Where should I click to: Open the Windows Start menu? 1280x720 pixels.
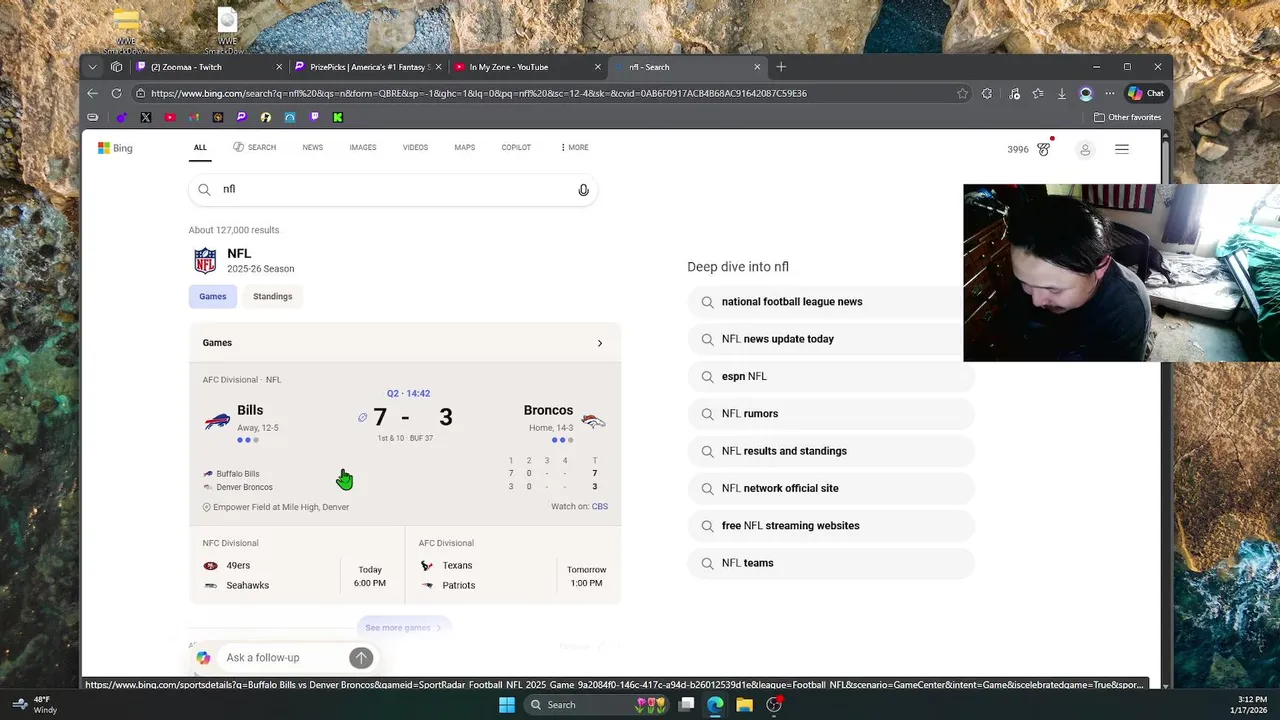(507, 705)
